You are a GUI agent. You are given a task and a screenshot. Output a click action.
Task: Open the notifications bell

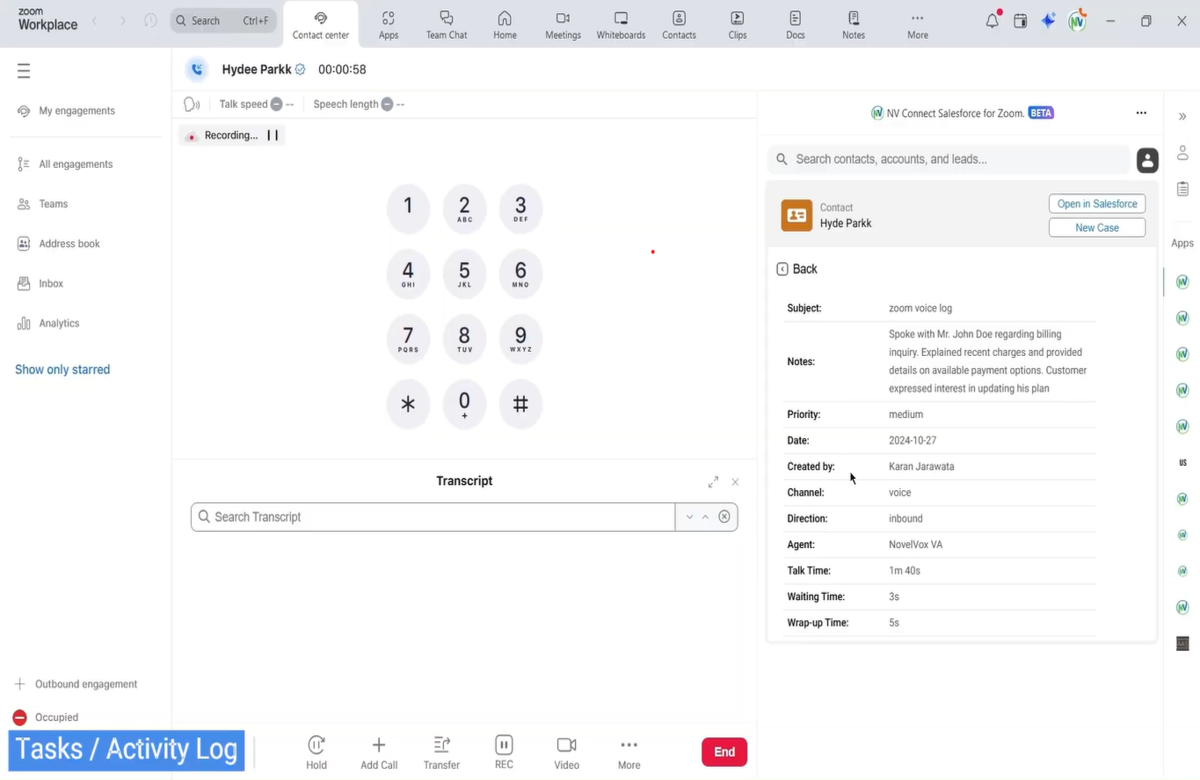coord(992,21)
